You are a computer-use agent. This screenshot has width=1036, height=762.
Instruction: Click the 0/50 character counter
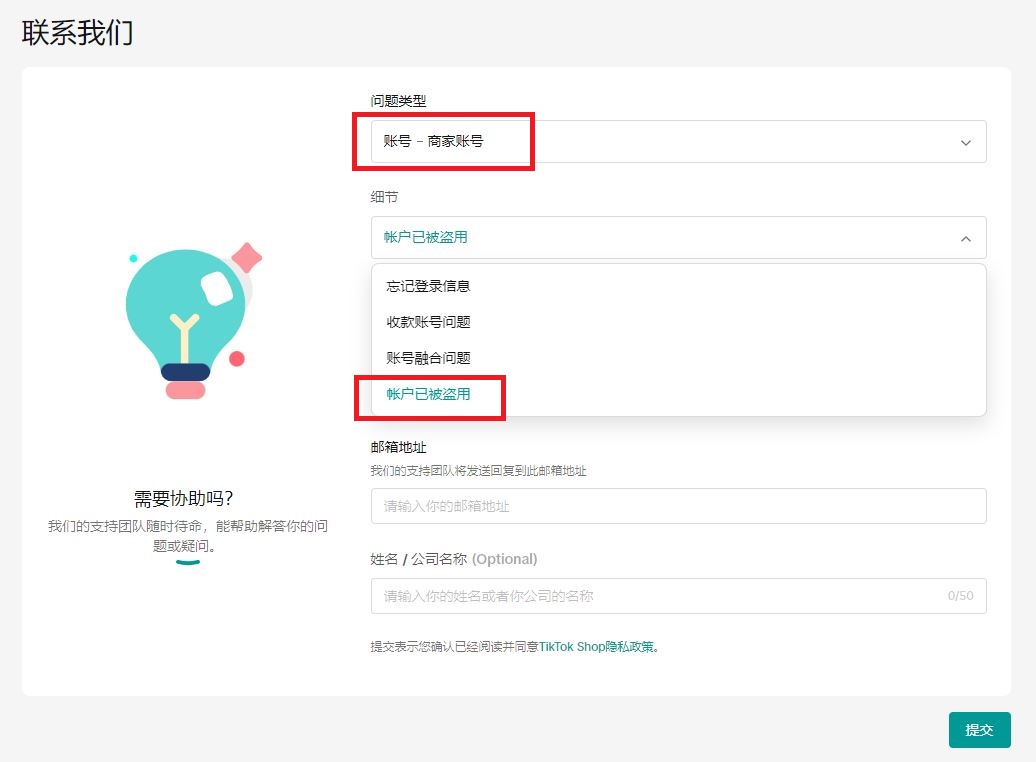[960, 596]
